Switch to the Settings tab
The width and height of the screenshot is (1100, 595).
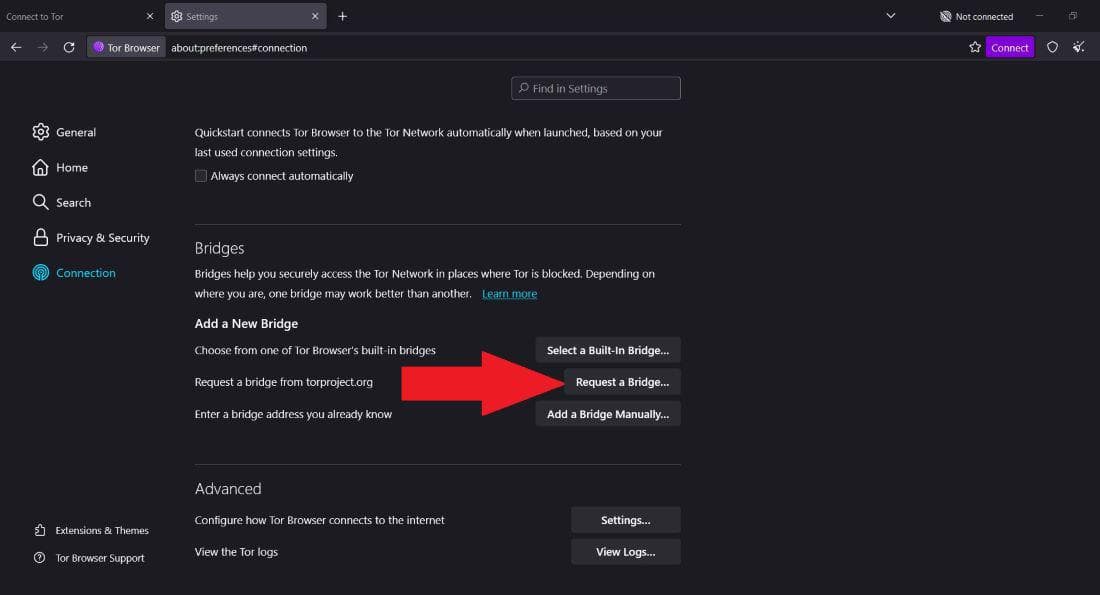coord(246,16)
